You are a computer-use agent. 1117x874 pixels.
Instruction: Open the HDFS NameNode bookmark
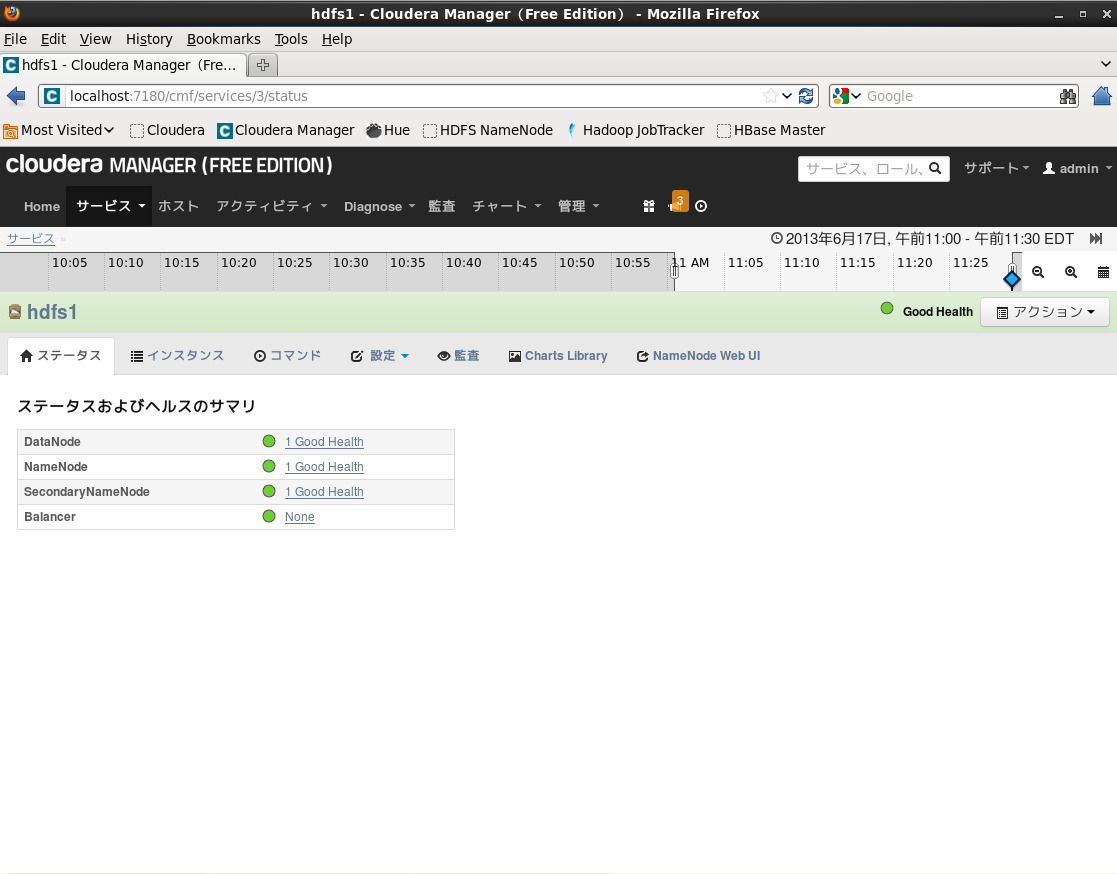(488, 130)
